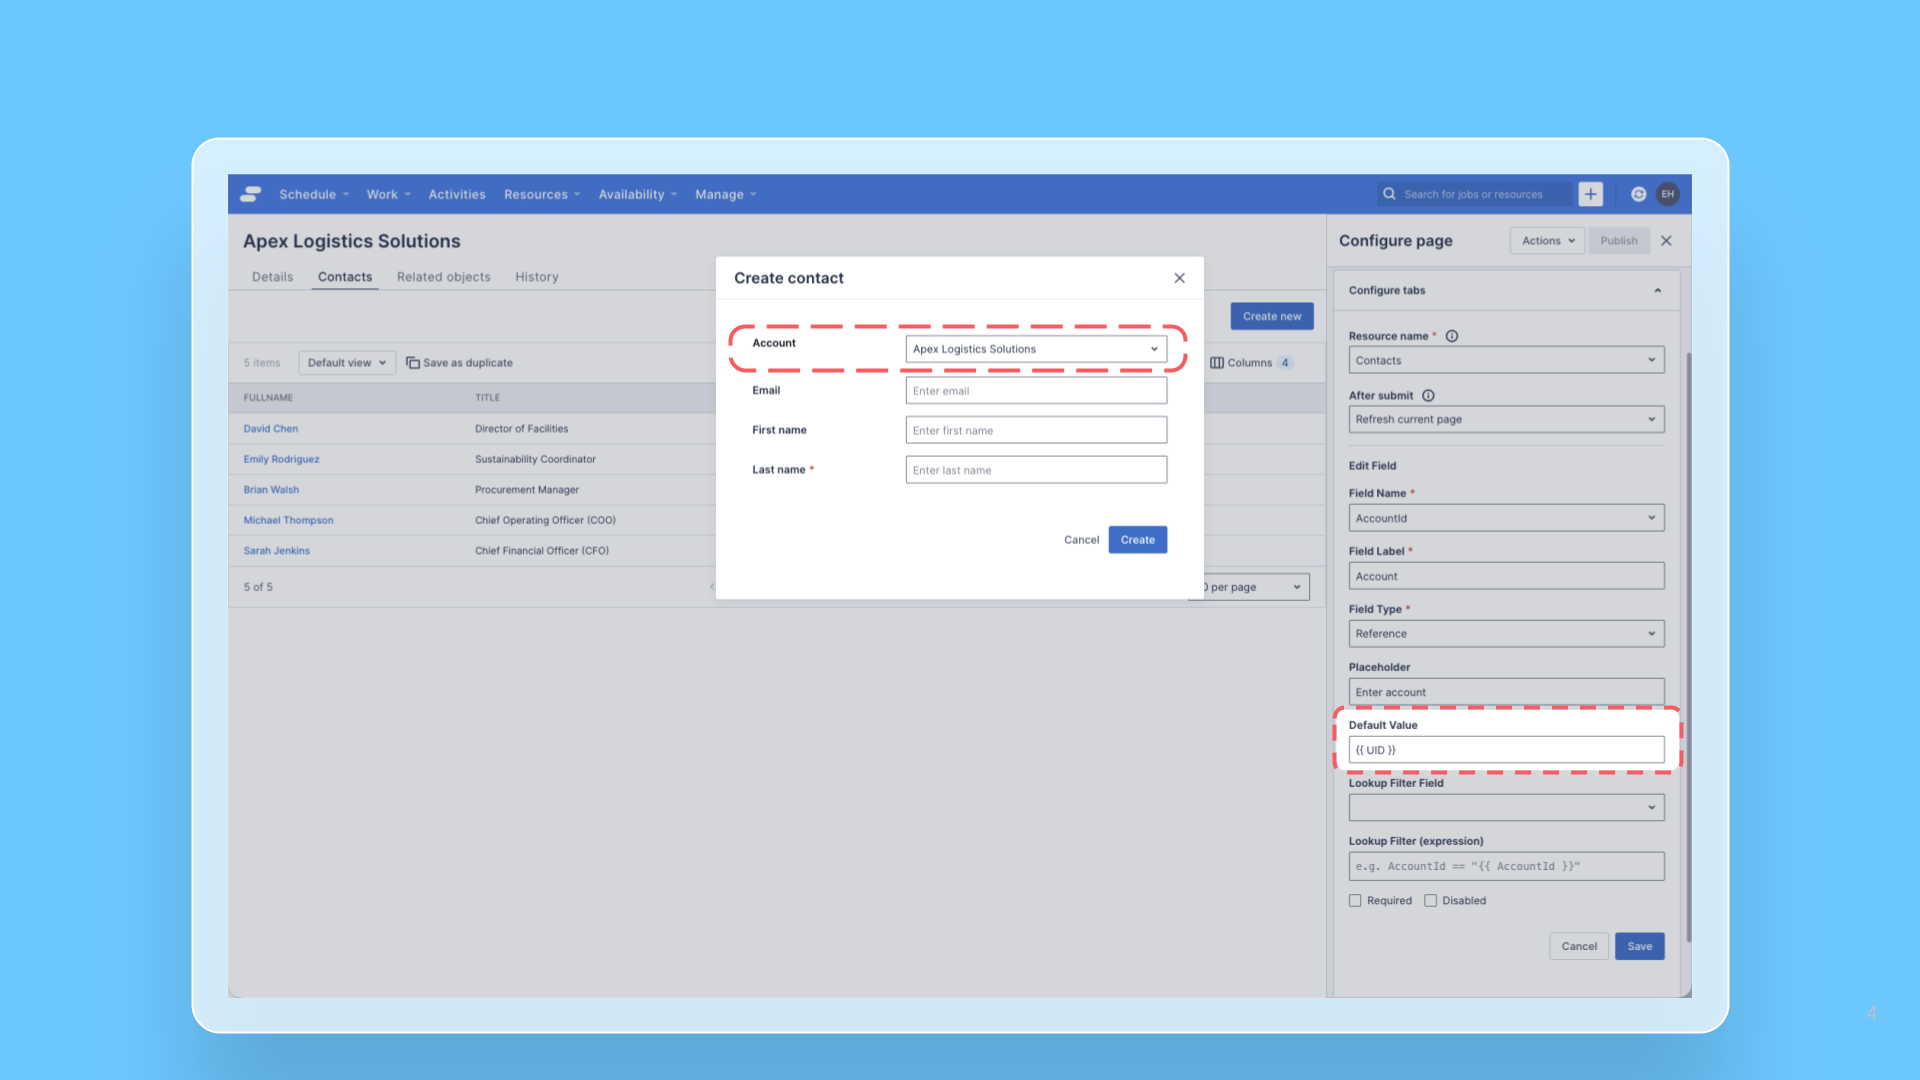Click the info icon beside Resource name
Viewport: 1920px width, 1080px height.
[1452, 336]
